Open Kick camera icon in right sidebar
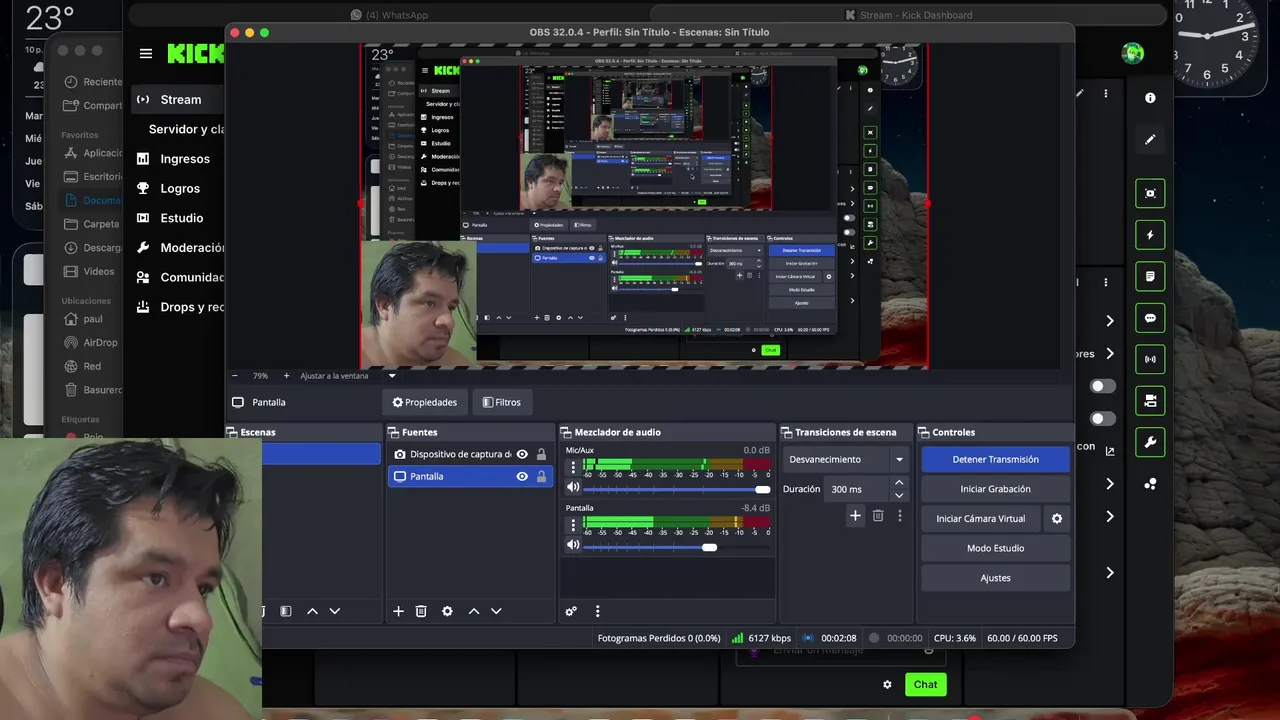 click(x=1150, y=401)
